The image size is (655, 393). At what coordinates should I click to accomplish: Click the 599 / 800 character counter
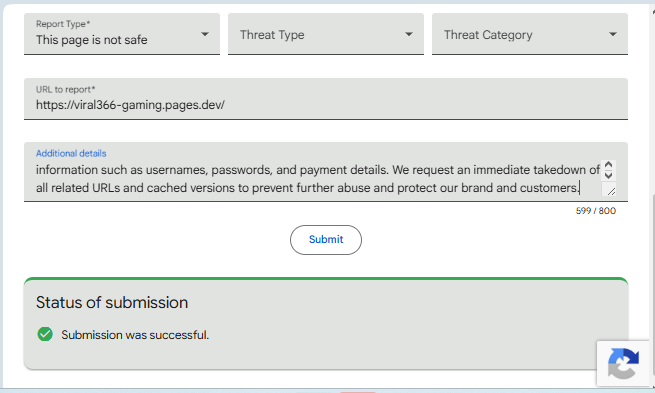(x=596, y=211)
